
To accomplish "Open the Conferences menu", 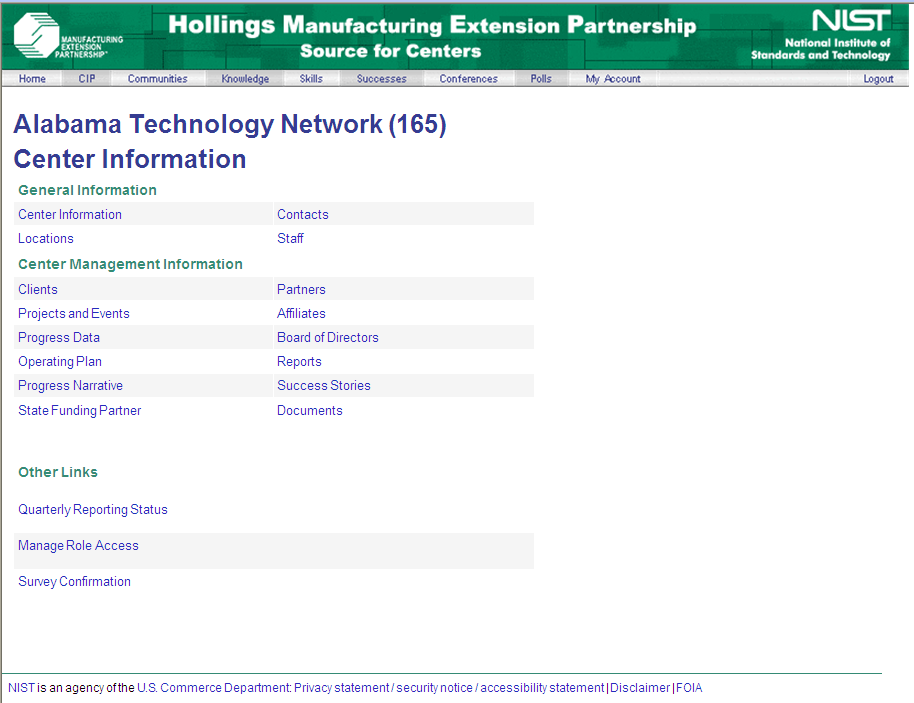I will click(x=468, y=79).
